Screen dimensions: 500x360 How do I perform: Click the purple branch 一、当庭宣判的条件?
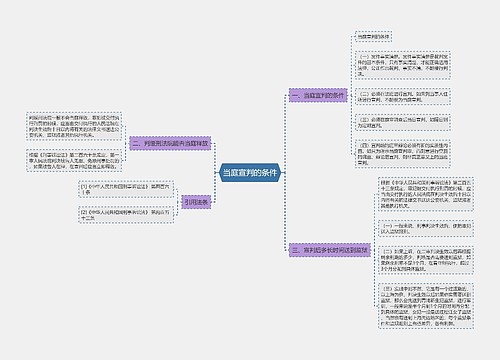coord(318,95)
